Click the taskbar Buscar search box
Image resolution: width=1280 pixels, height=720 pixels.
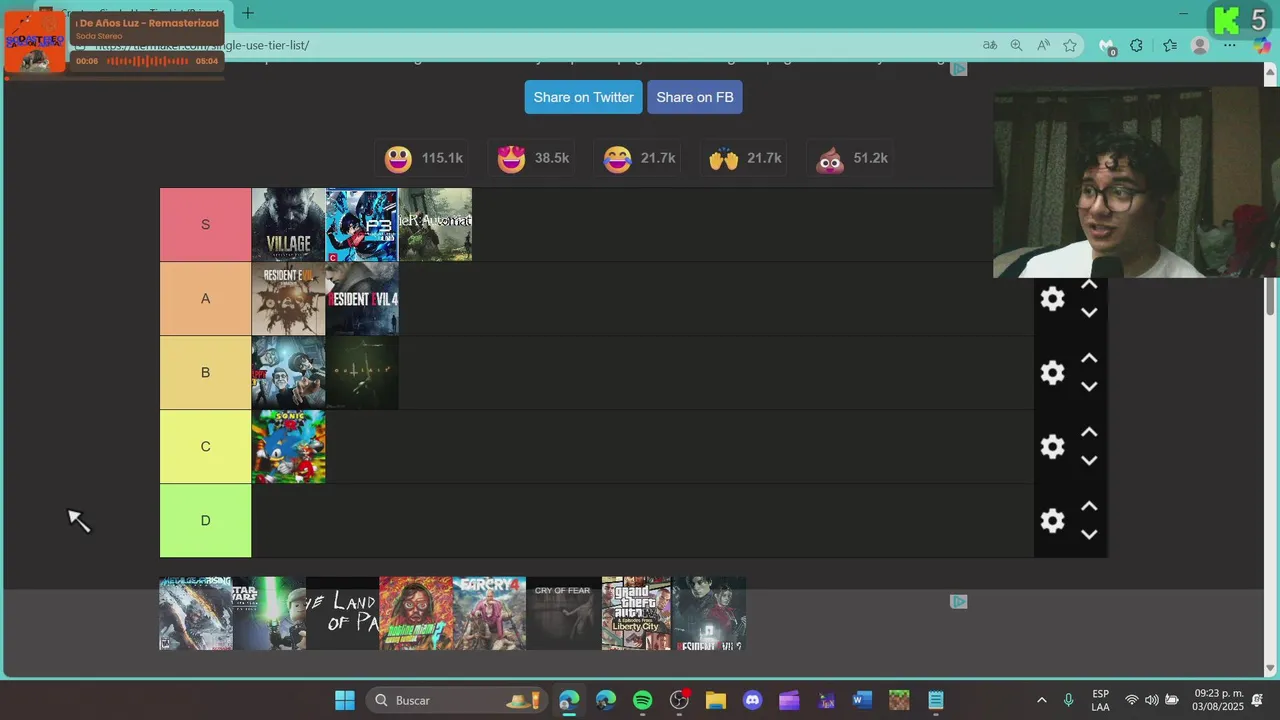(x=458, y=700)
